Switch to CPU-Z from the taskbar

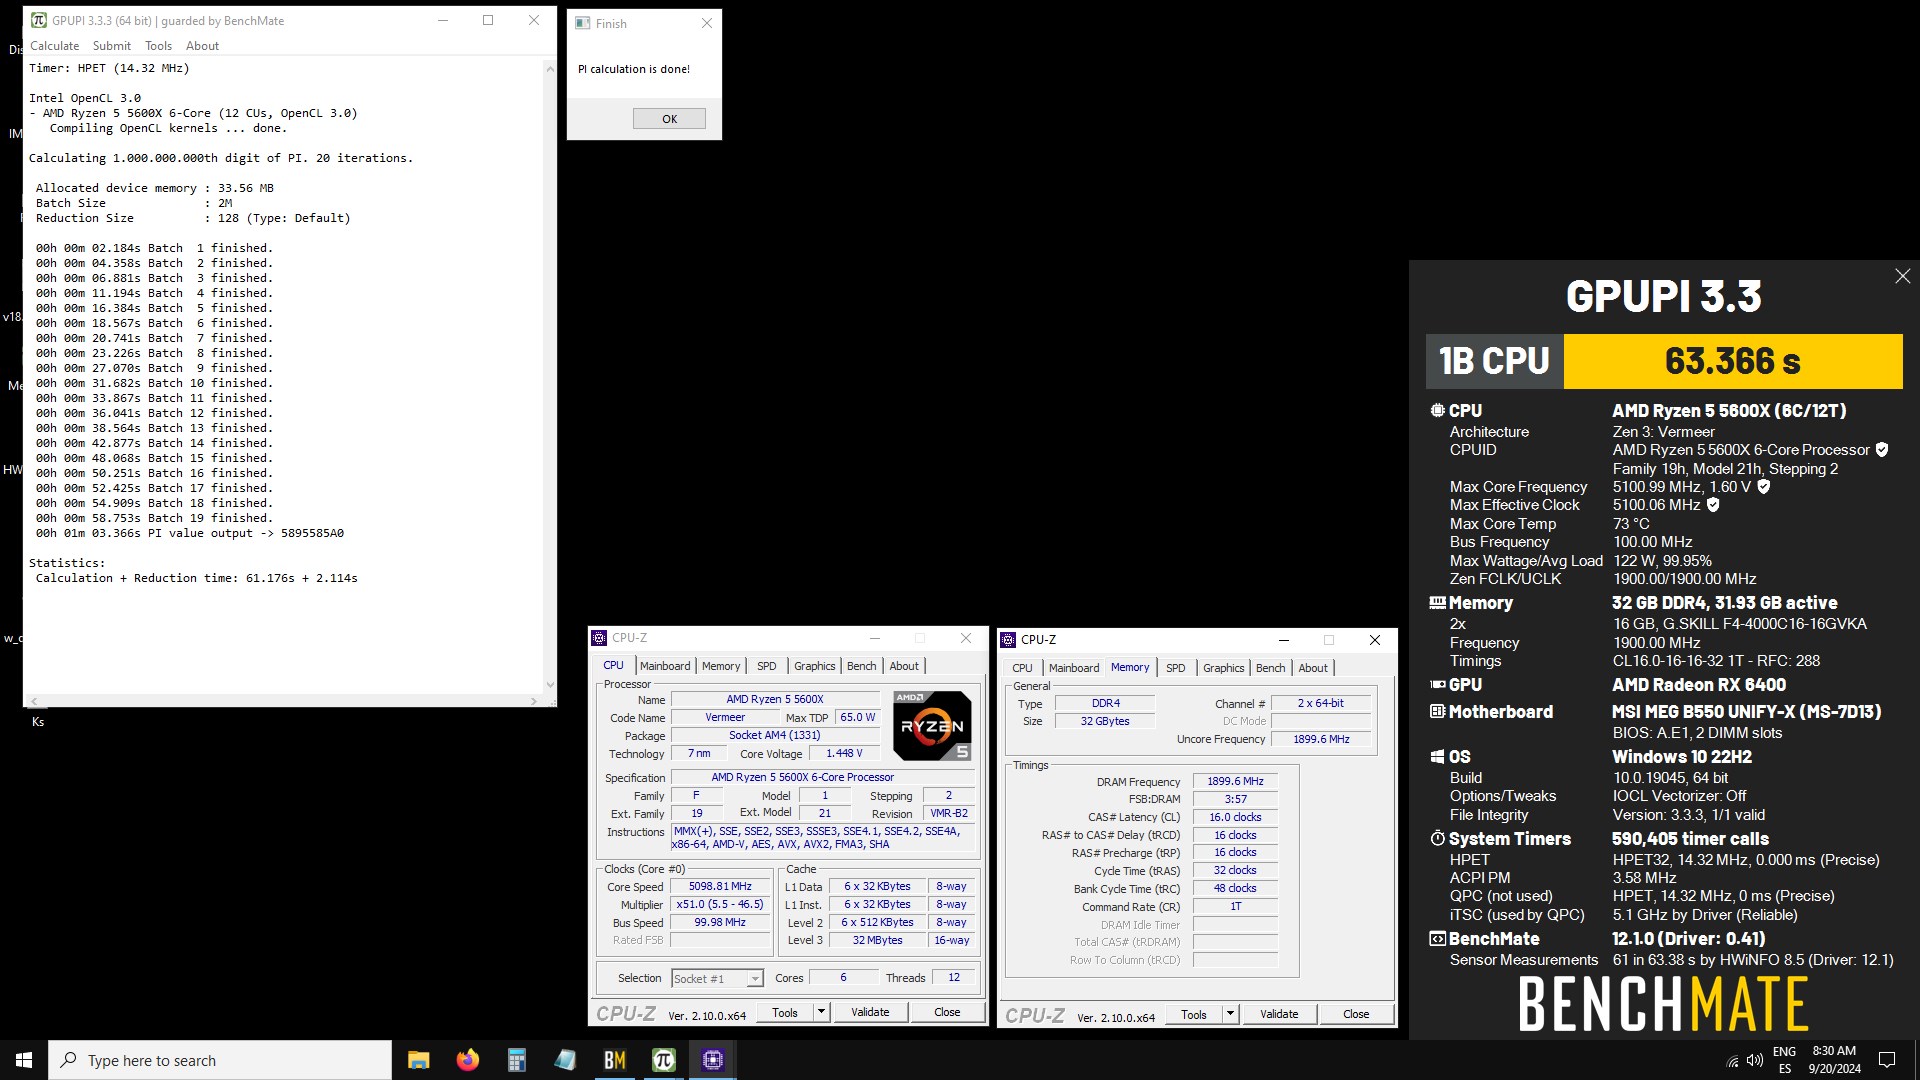(712, 1060)
